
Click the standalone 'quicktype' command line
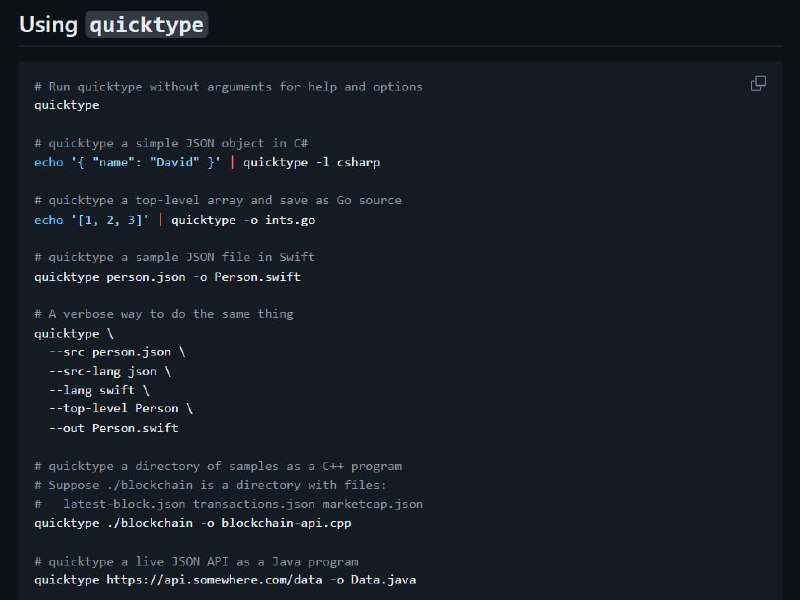(67, 105)
